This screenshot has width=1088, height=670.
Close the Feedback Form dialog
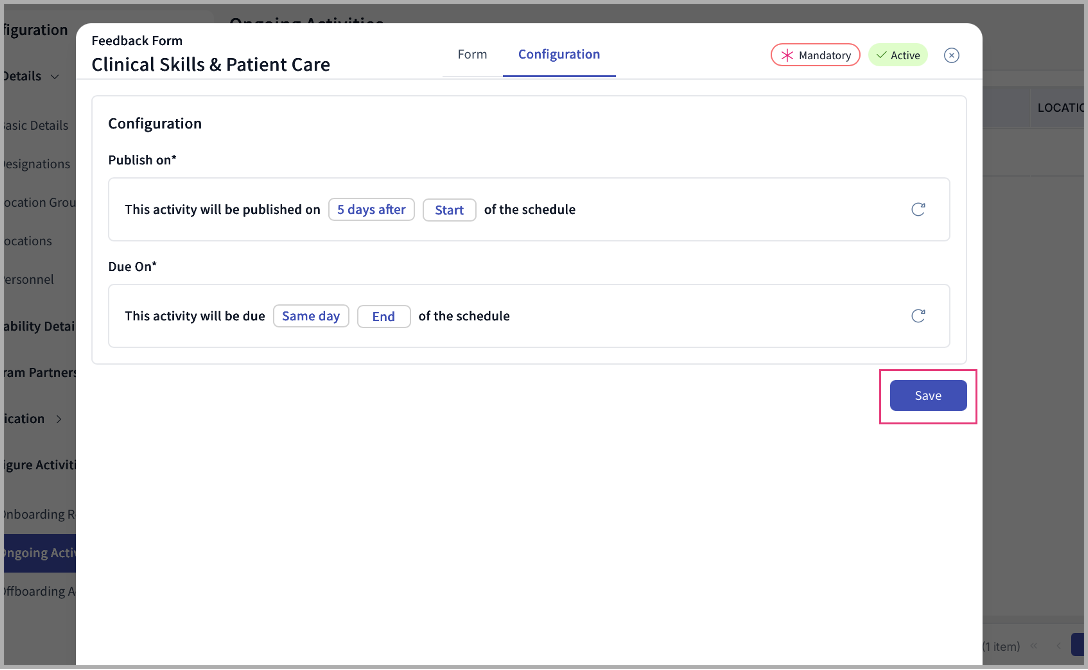(x=951, y=55)
